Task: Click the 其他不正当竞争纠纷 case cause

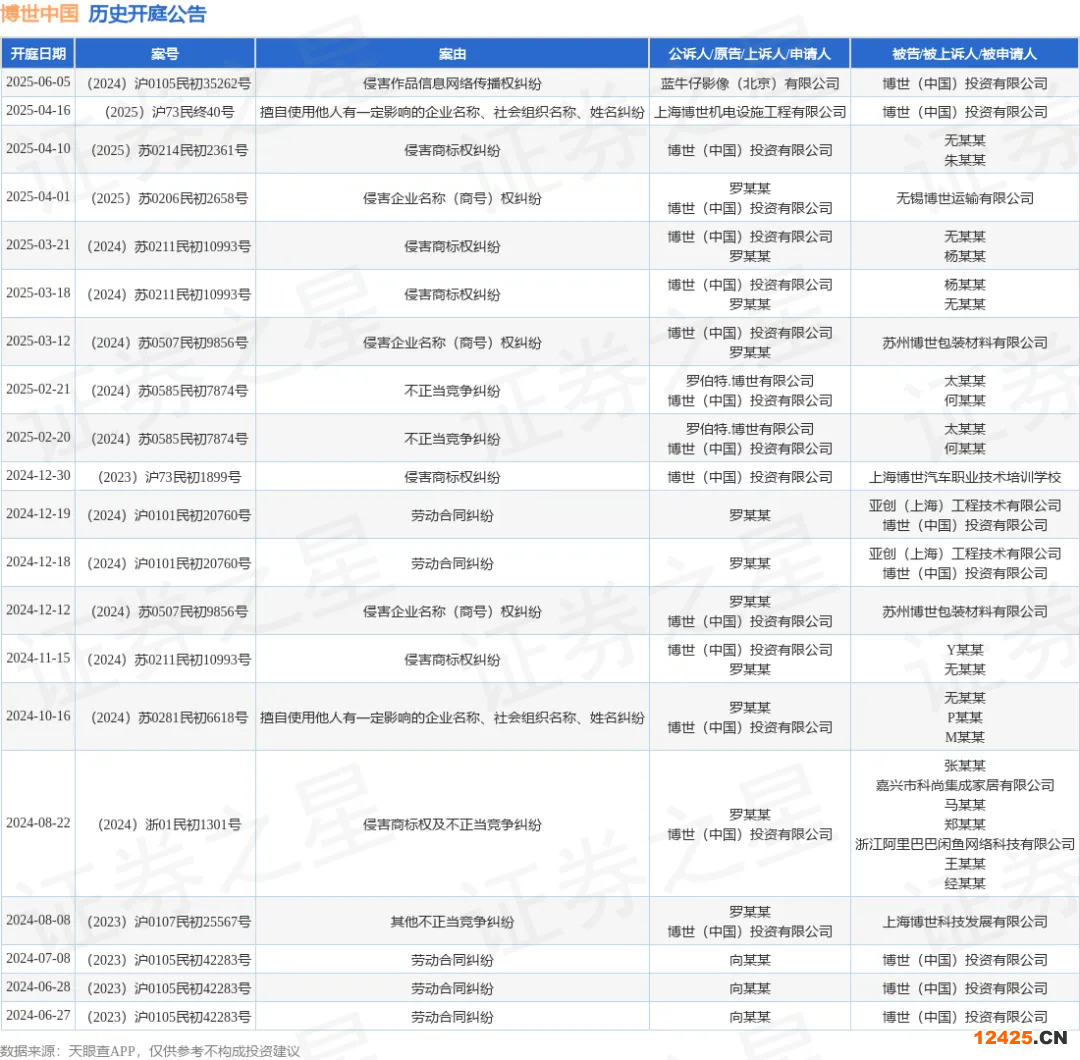Action: (x=452, y=921)
